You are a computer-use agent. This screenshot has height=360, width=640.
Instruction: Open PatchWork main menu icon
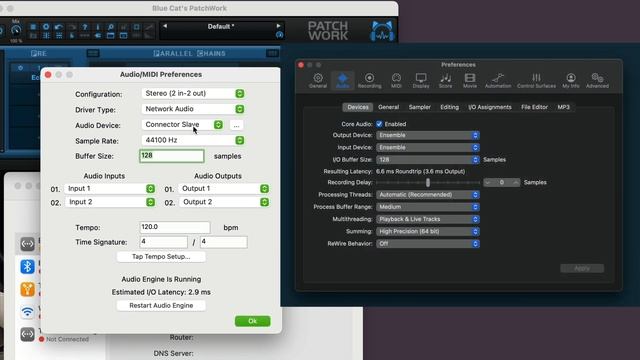click(33, 27)
